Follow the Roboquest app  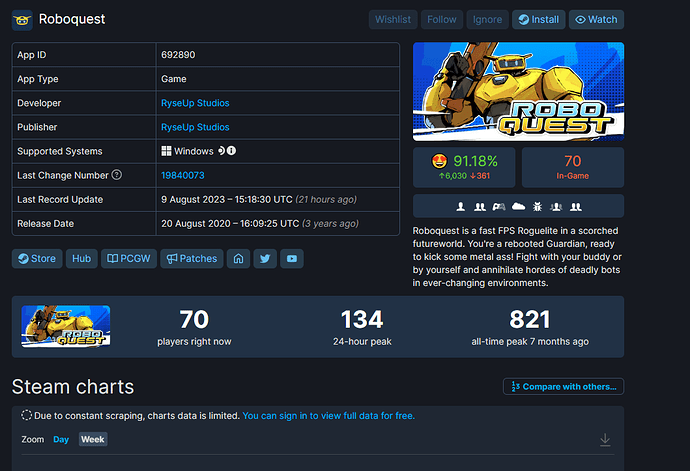click(x=442, y=20)
